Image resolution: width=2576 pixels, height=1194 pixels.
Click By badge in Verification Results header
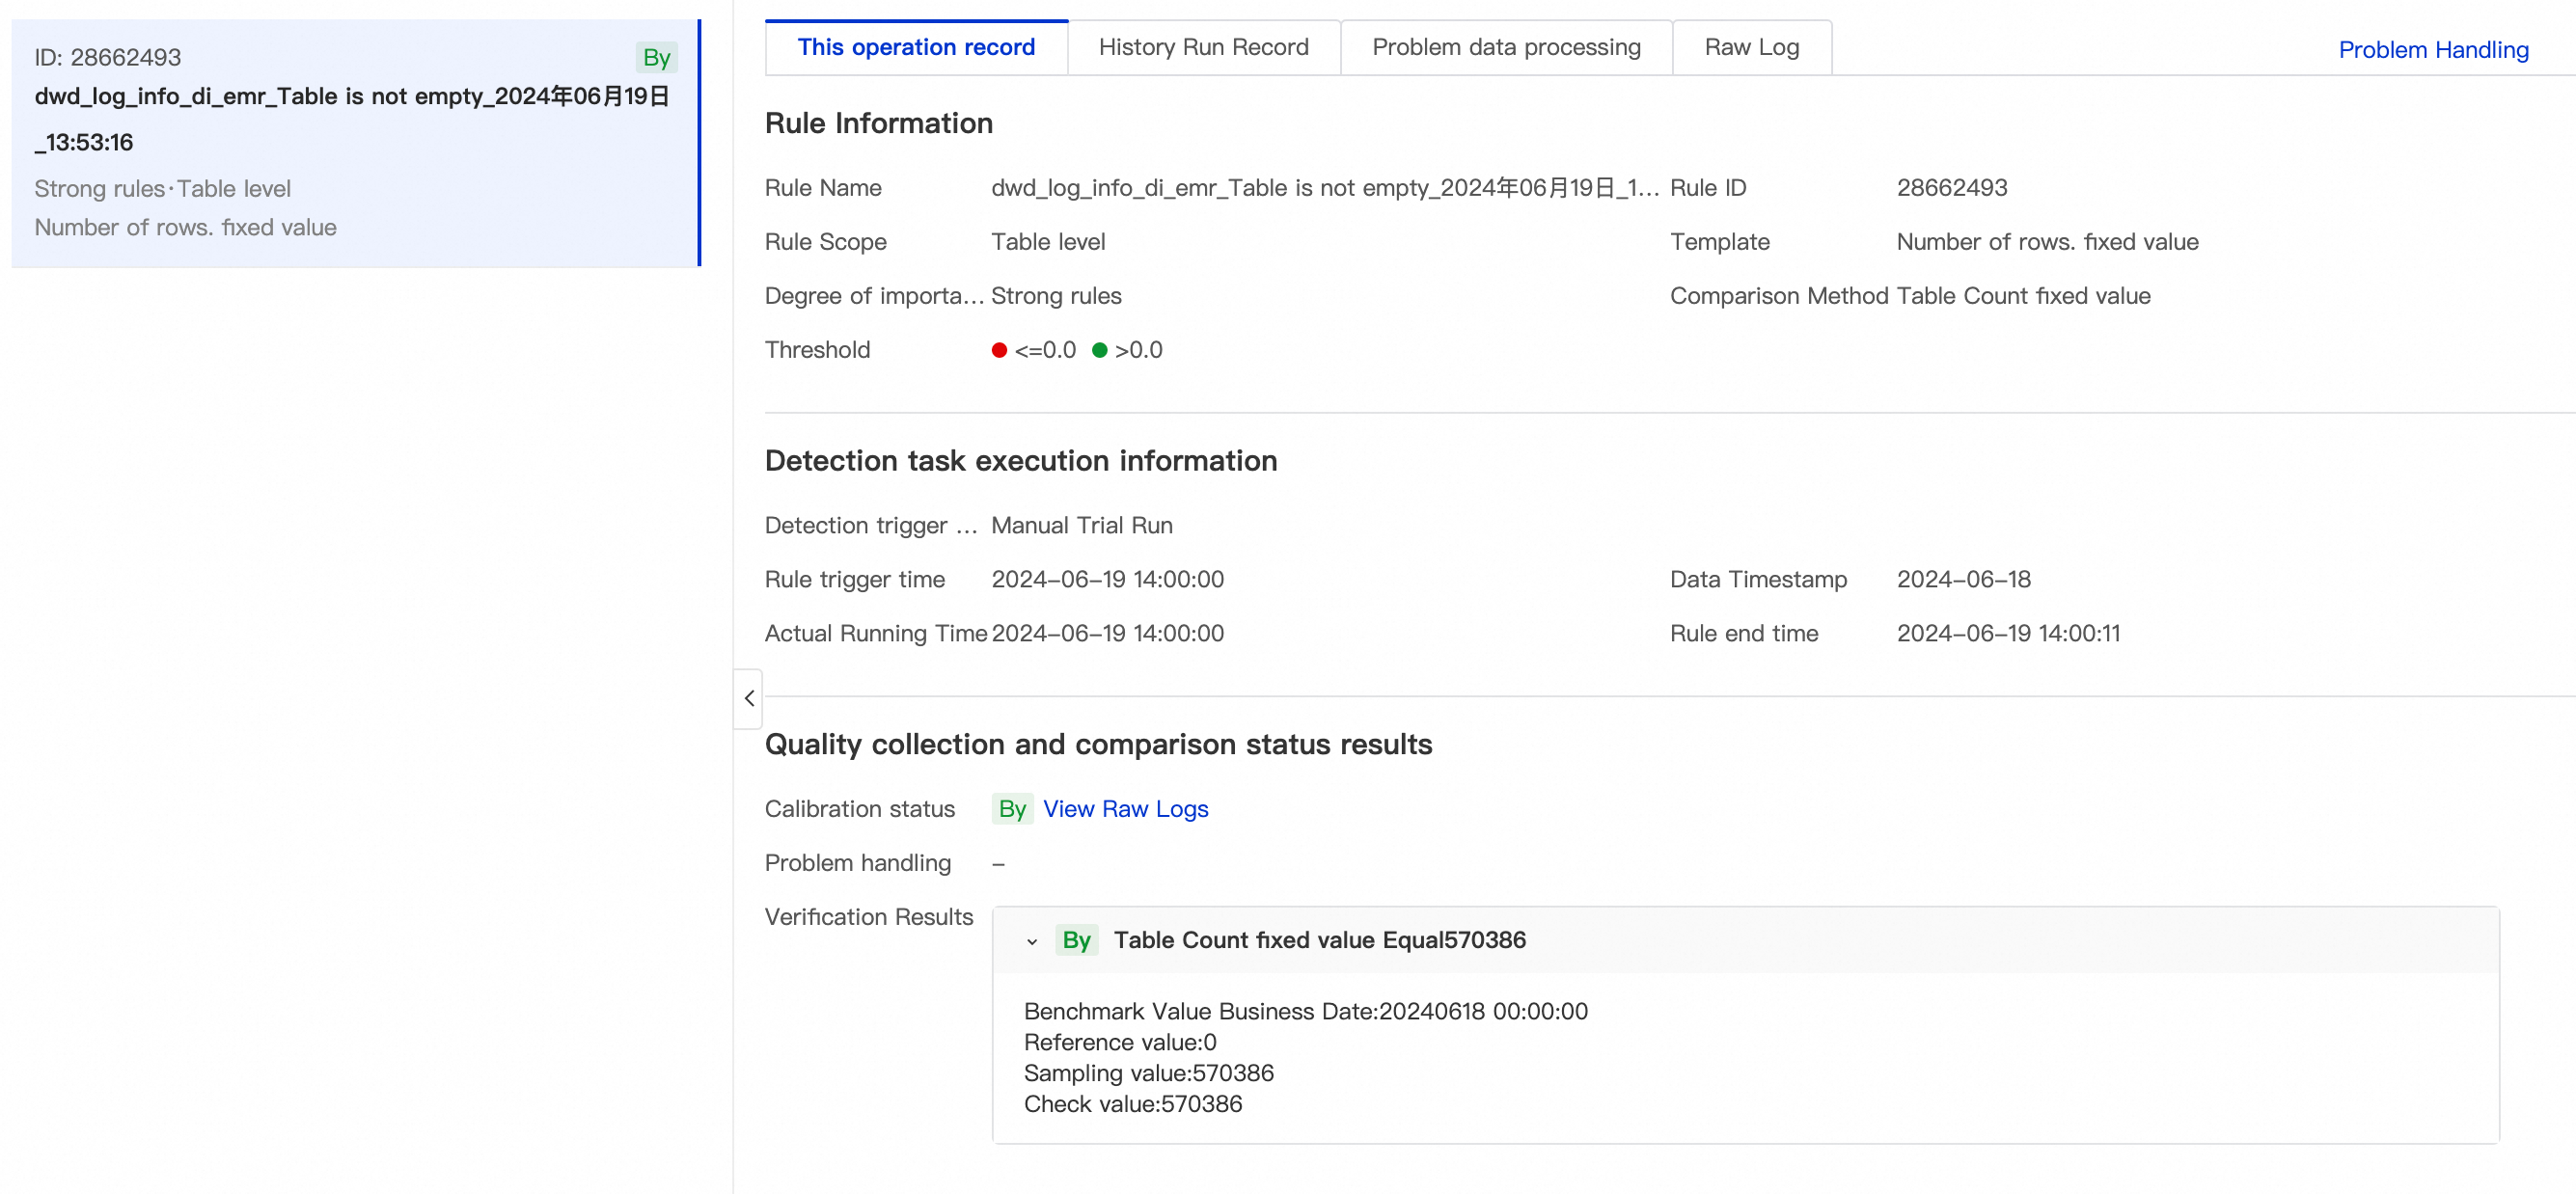1076,940
